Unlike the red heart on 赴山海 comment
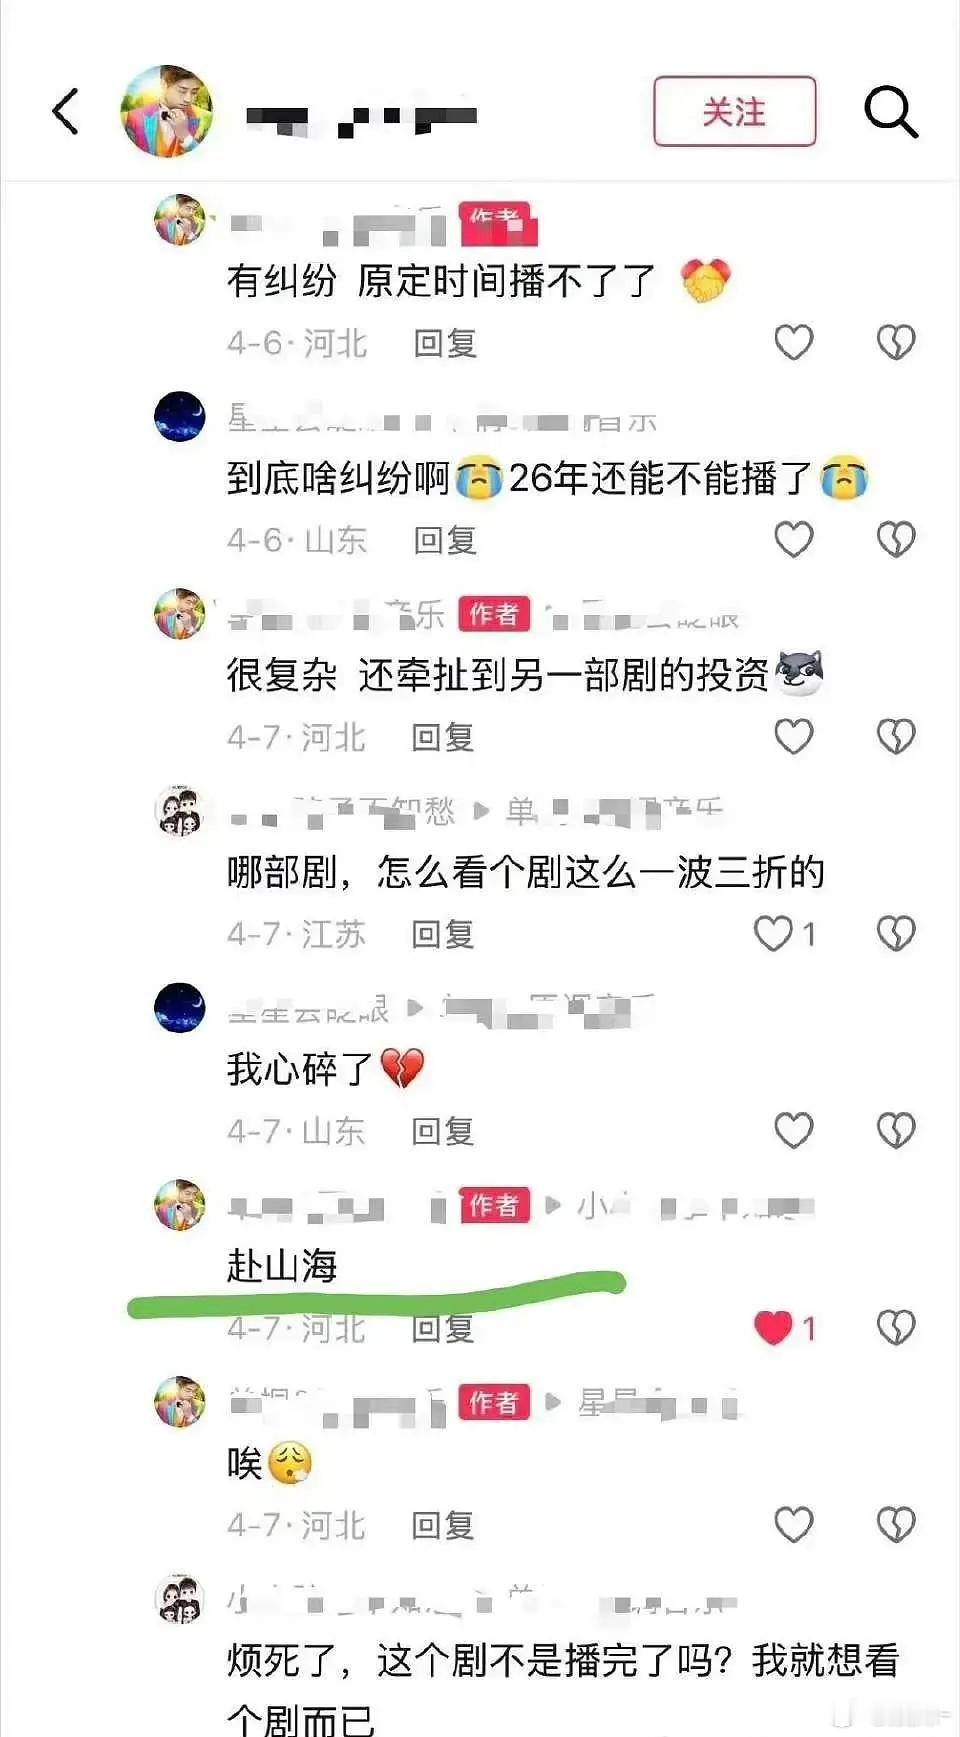The width and height of the screenshot is (960, 1737). (773, 1327)
